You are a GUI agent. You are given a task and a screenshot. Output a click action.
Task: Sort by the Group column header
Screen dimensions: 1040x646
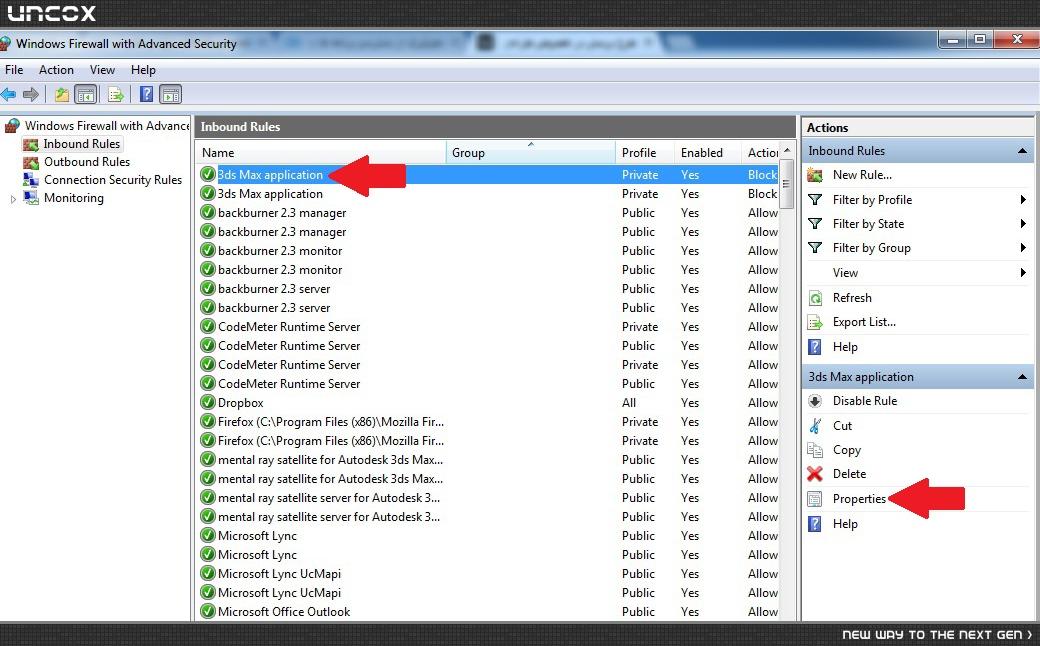531,153
